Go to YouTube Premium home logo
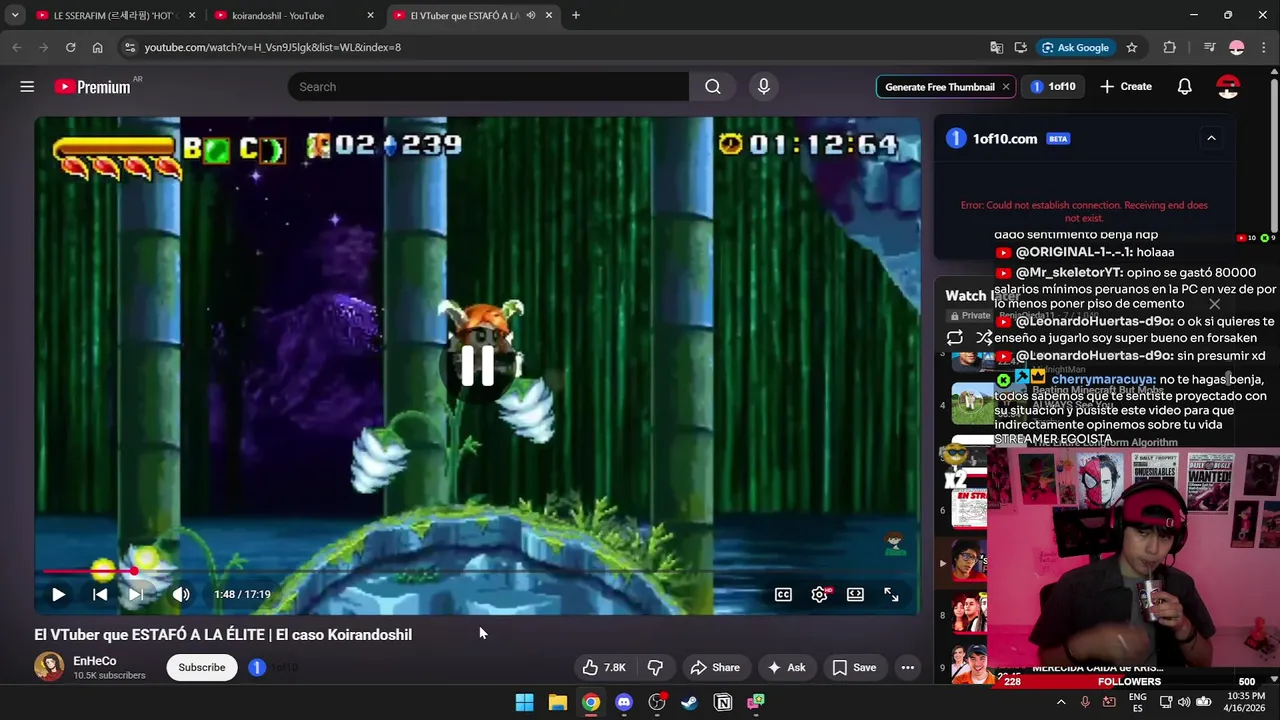The image size is (1280, 720). 93,87
